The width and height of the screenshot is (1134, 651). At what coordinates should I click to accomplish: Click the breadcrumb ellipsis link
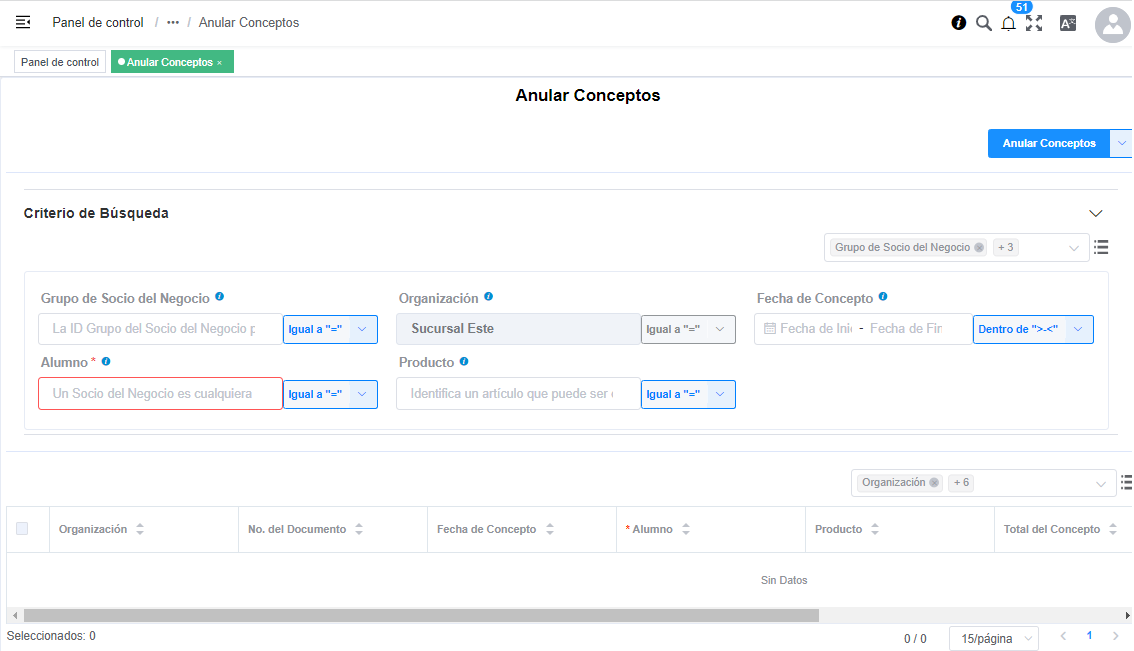[x=173, y=22]
